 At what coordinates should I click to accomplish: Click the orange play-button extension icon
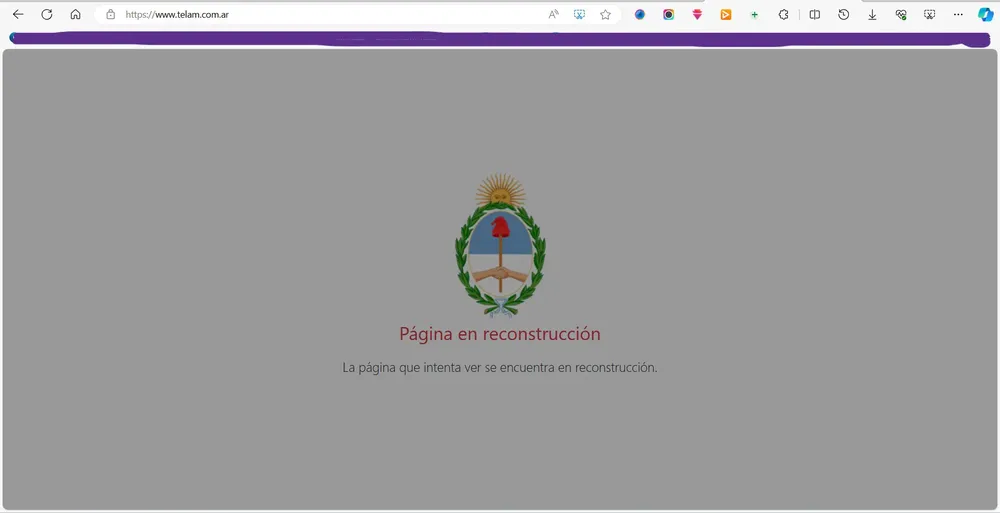click(726, 15)
